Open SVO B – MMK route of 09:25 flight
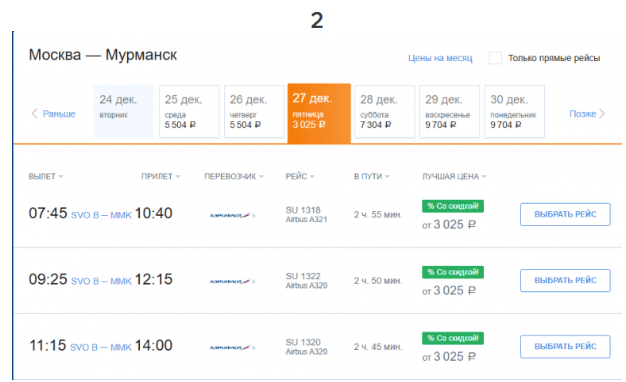 tap(101, 281)
